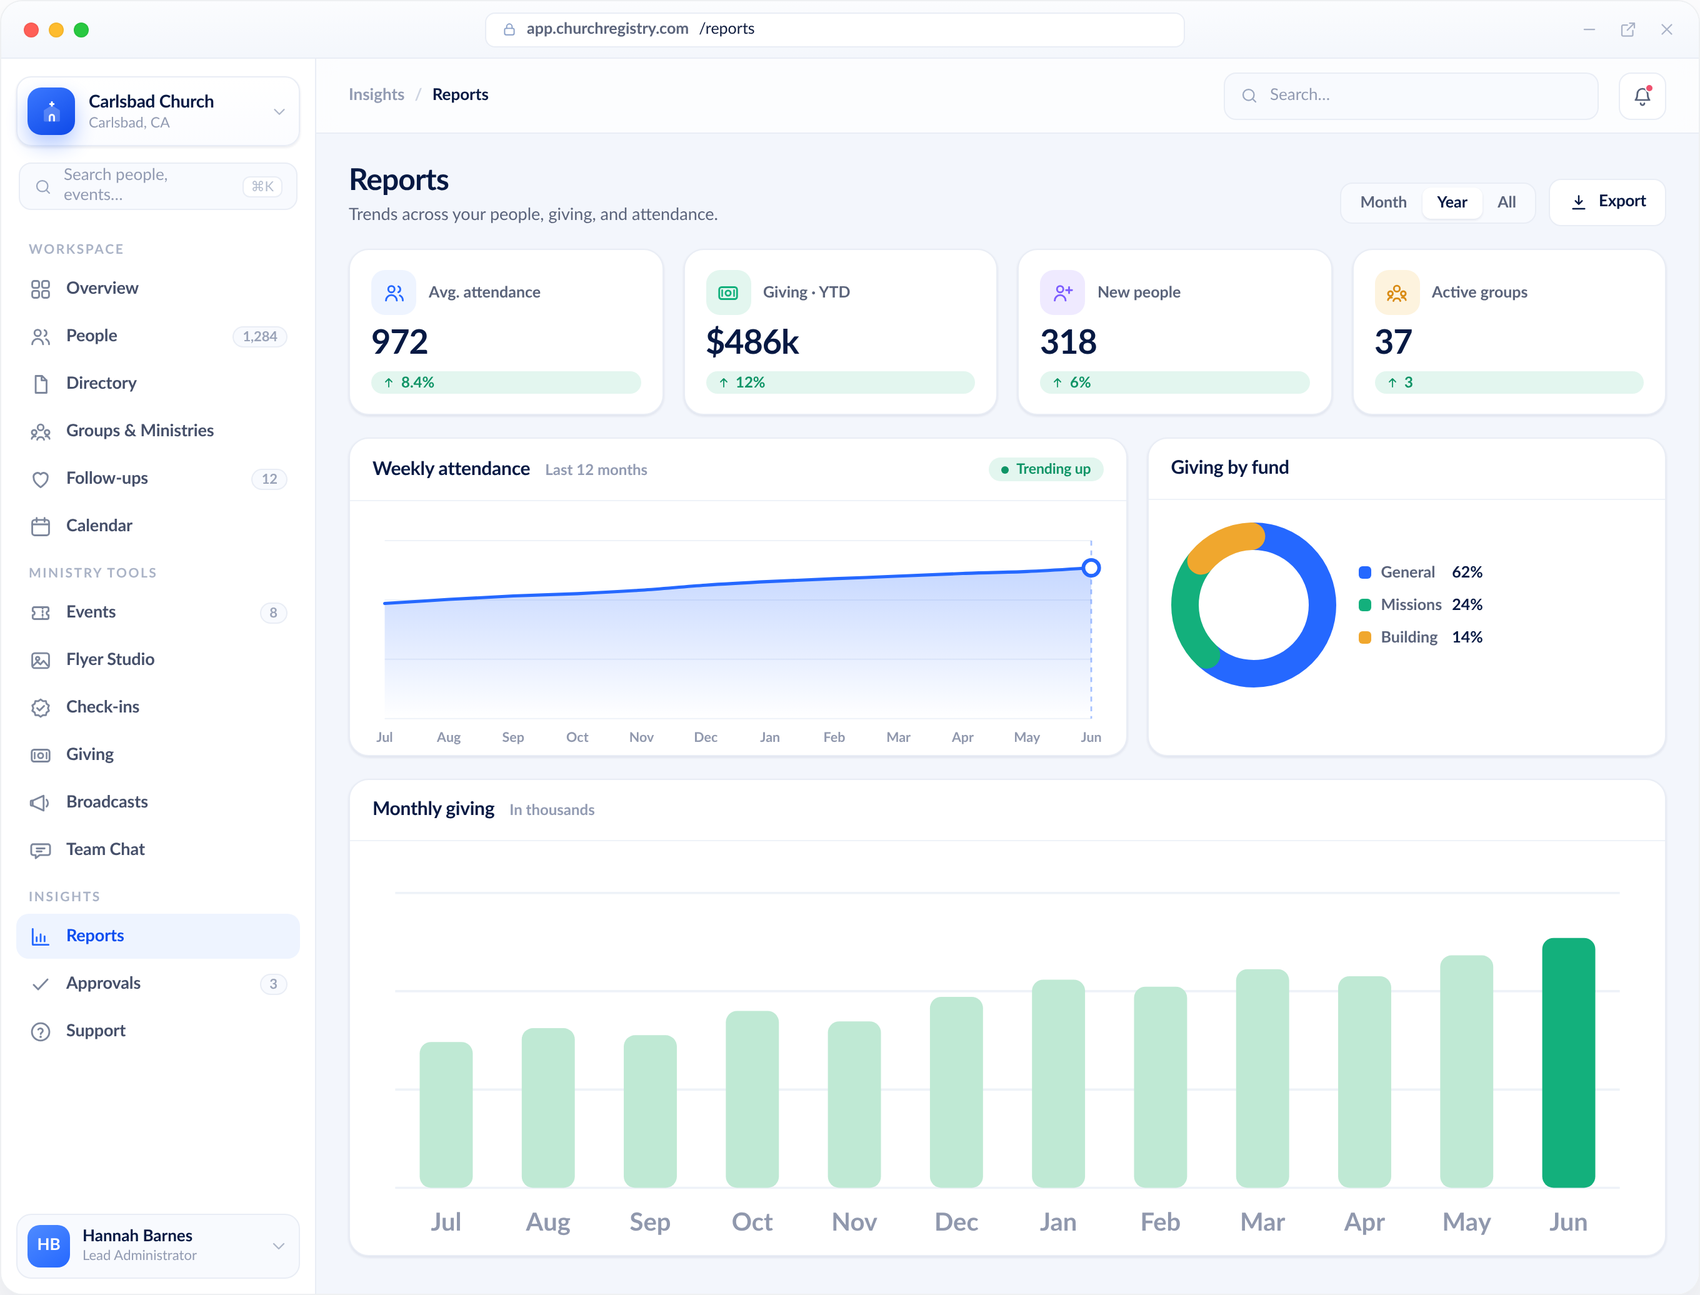This screenshot has width=1700, height=1295.
Task: Select the Year time range
Action: pos(1452,202)
